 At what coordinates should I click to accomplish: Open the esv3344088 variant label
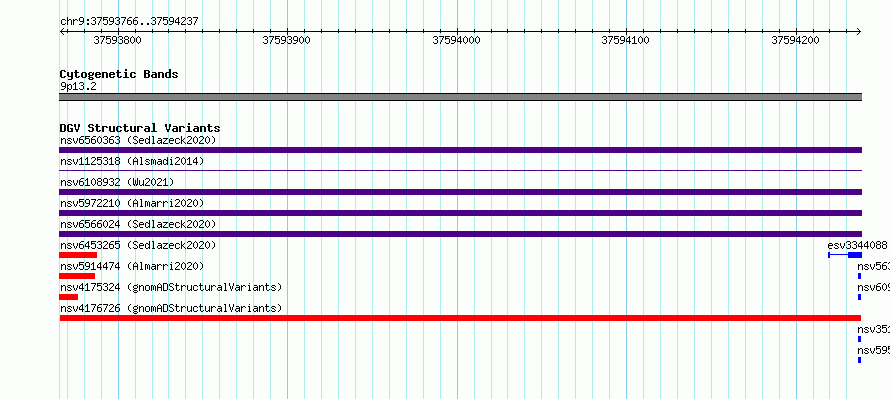[857, 245]
